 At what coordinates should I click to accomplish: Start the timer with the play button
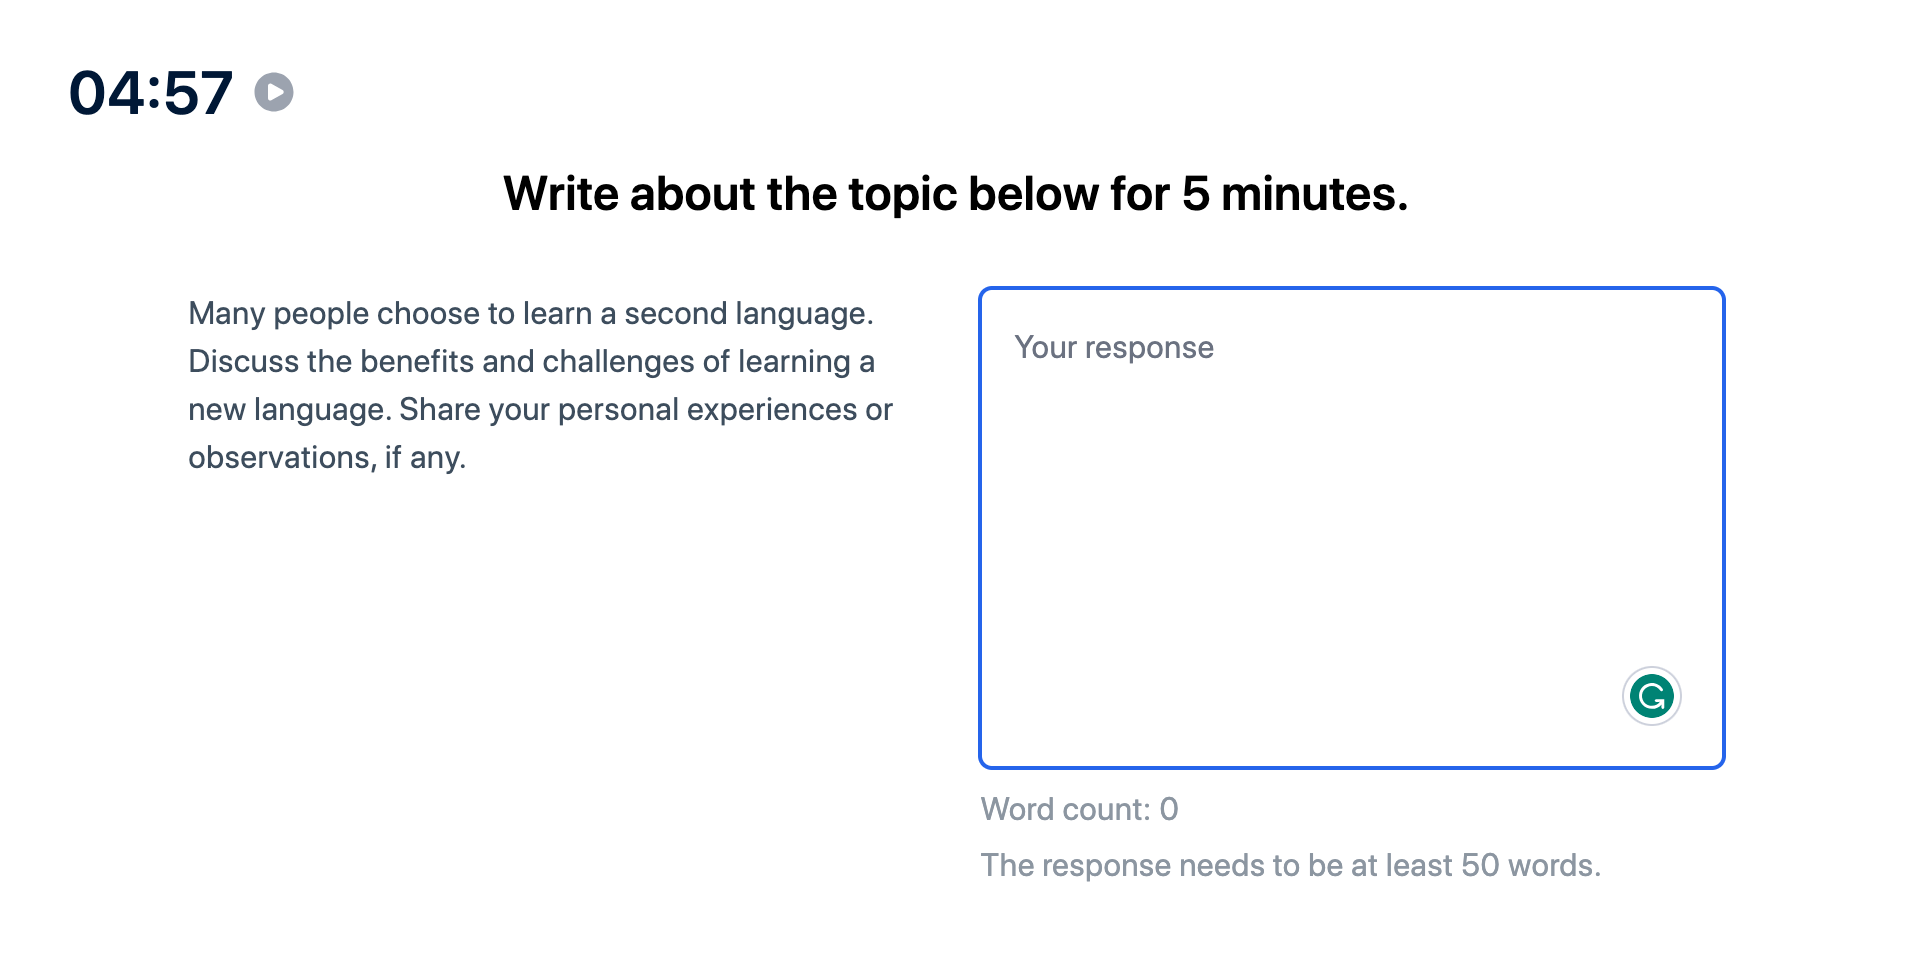pos(273,92)
